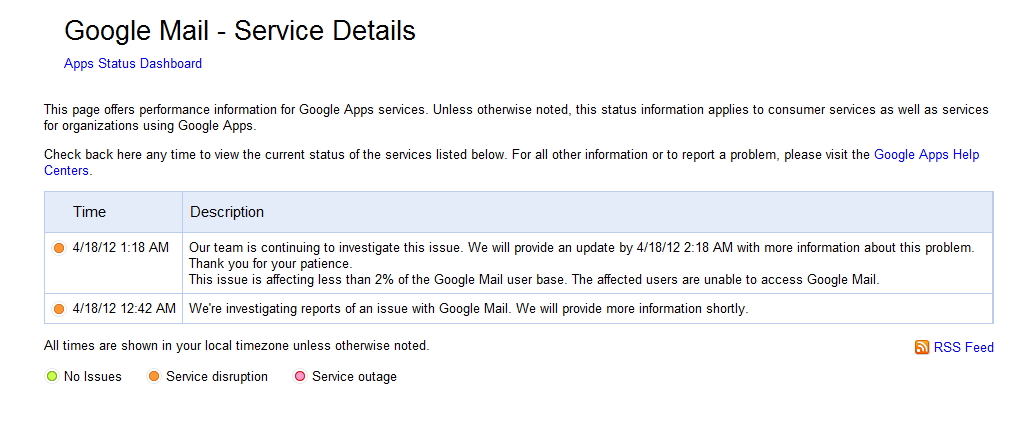
Task: Click the orange status dot for 1:18 AM
Action: pos(59,248)
